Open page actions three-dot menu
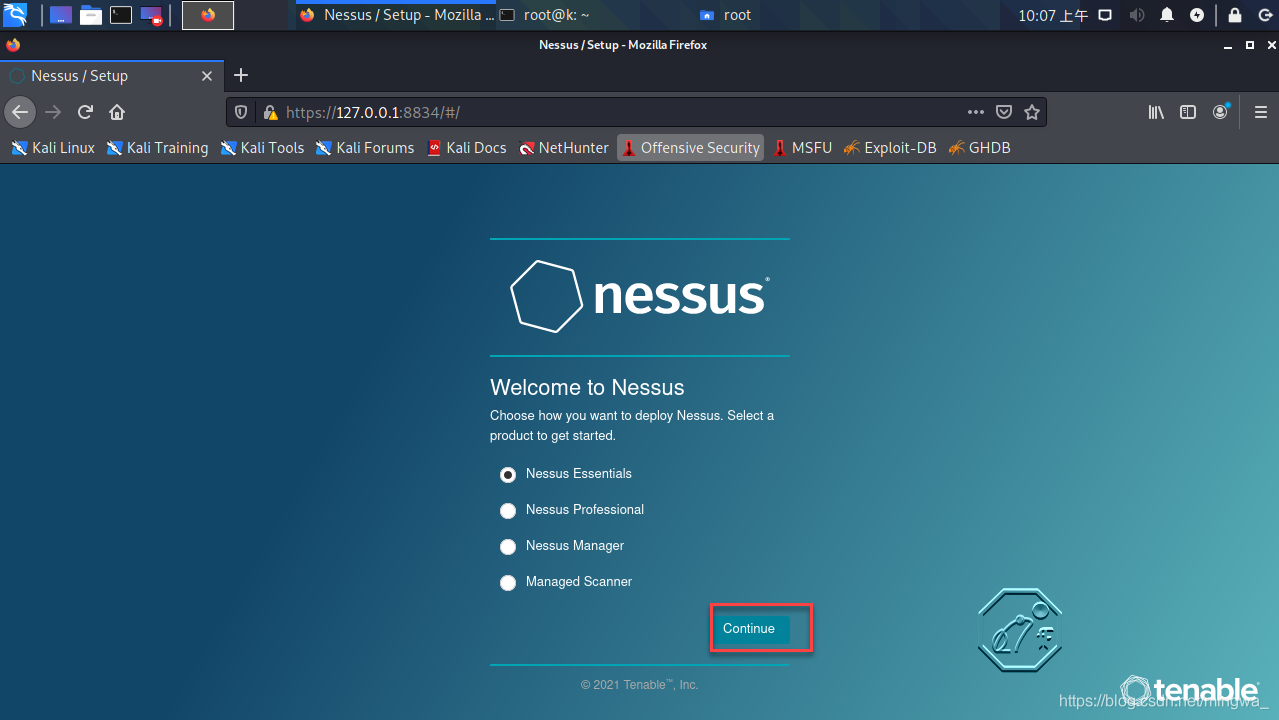This screenshot has width=1279, height=720. pos(976,112)
